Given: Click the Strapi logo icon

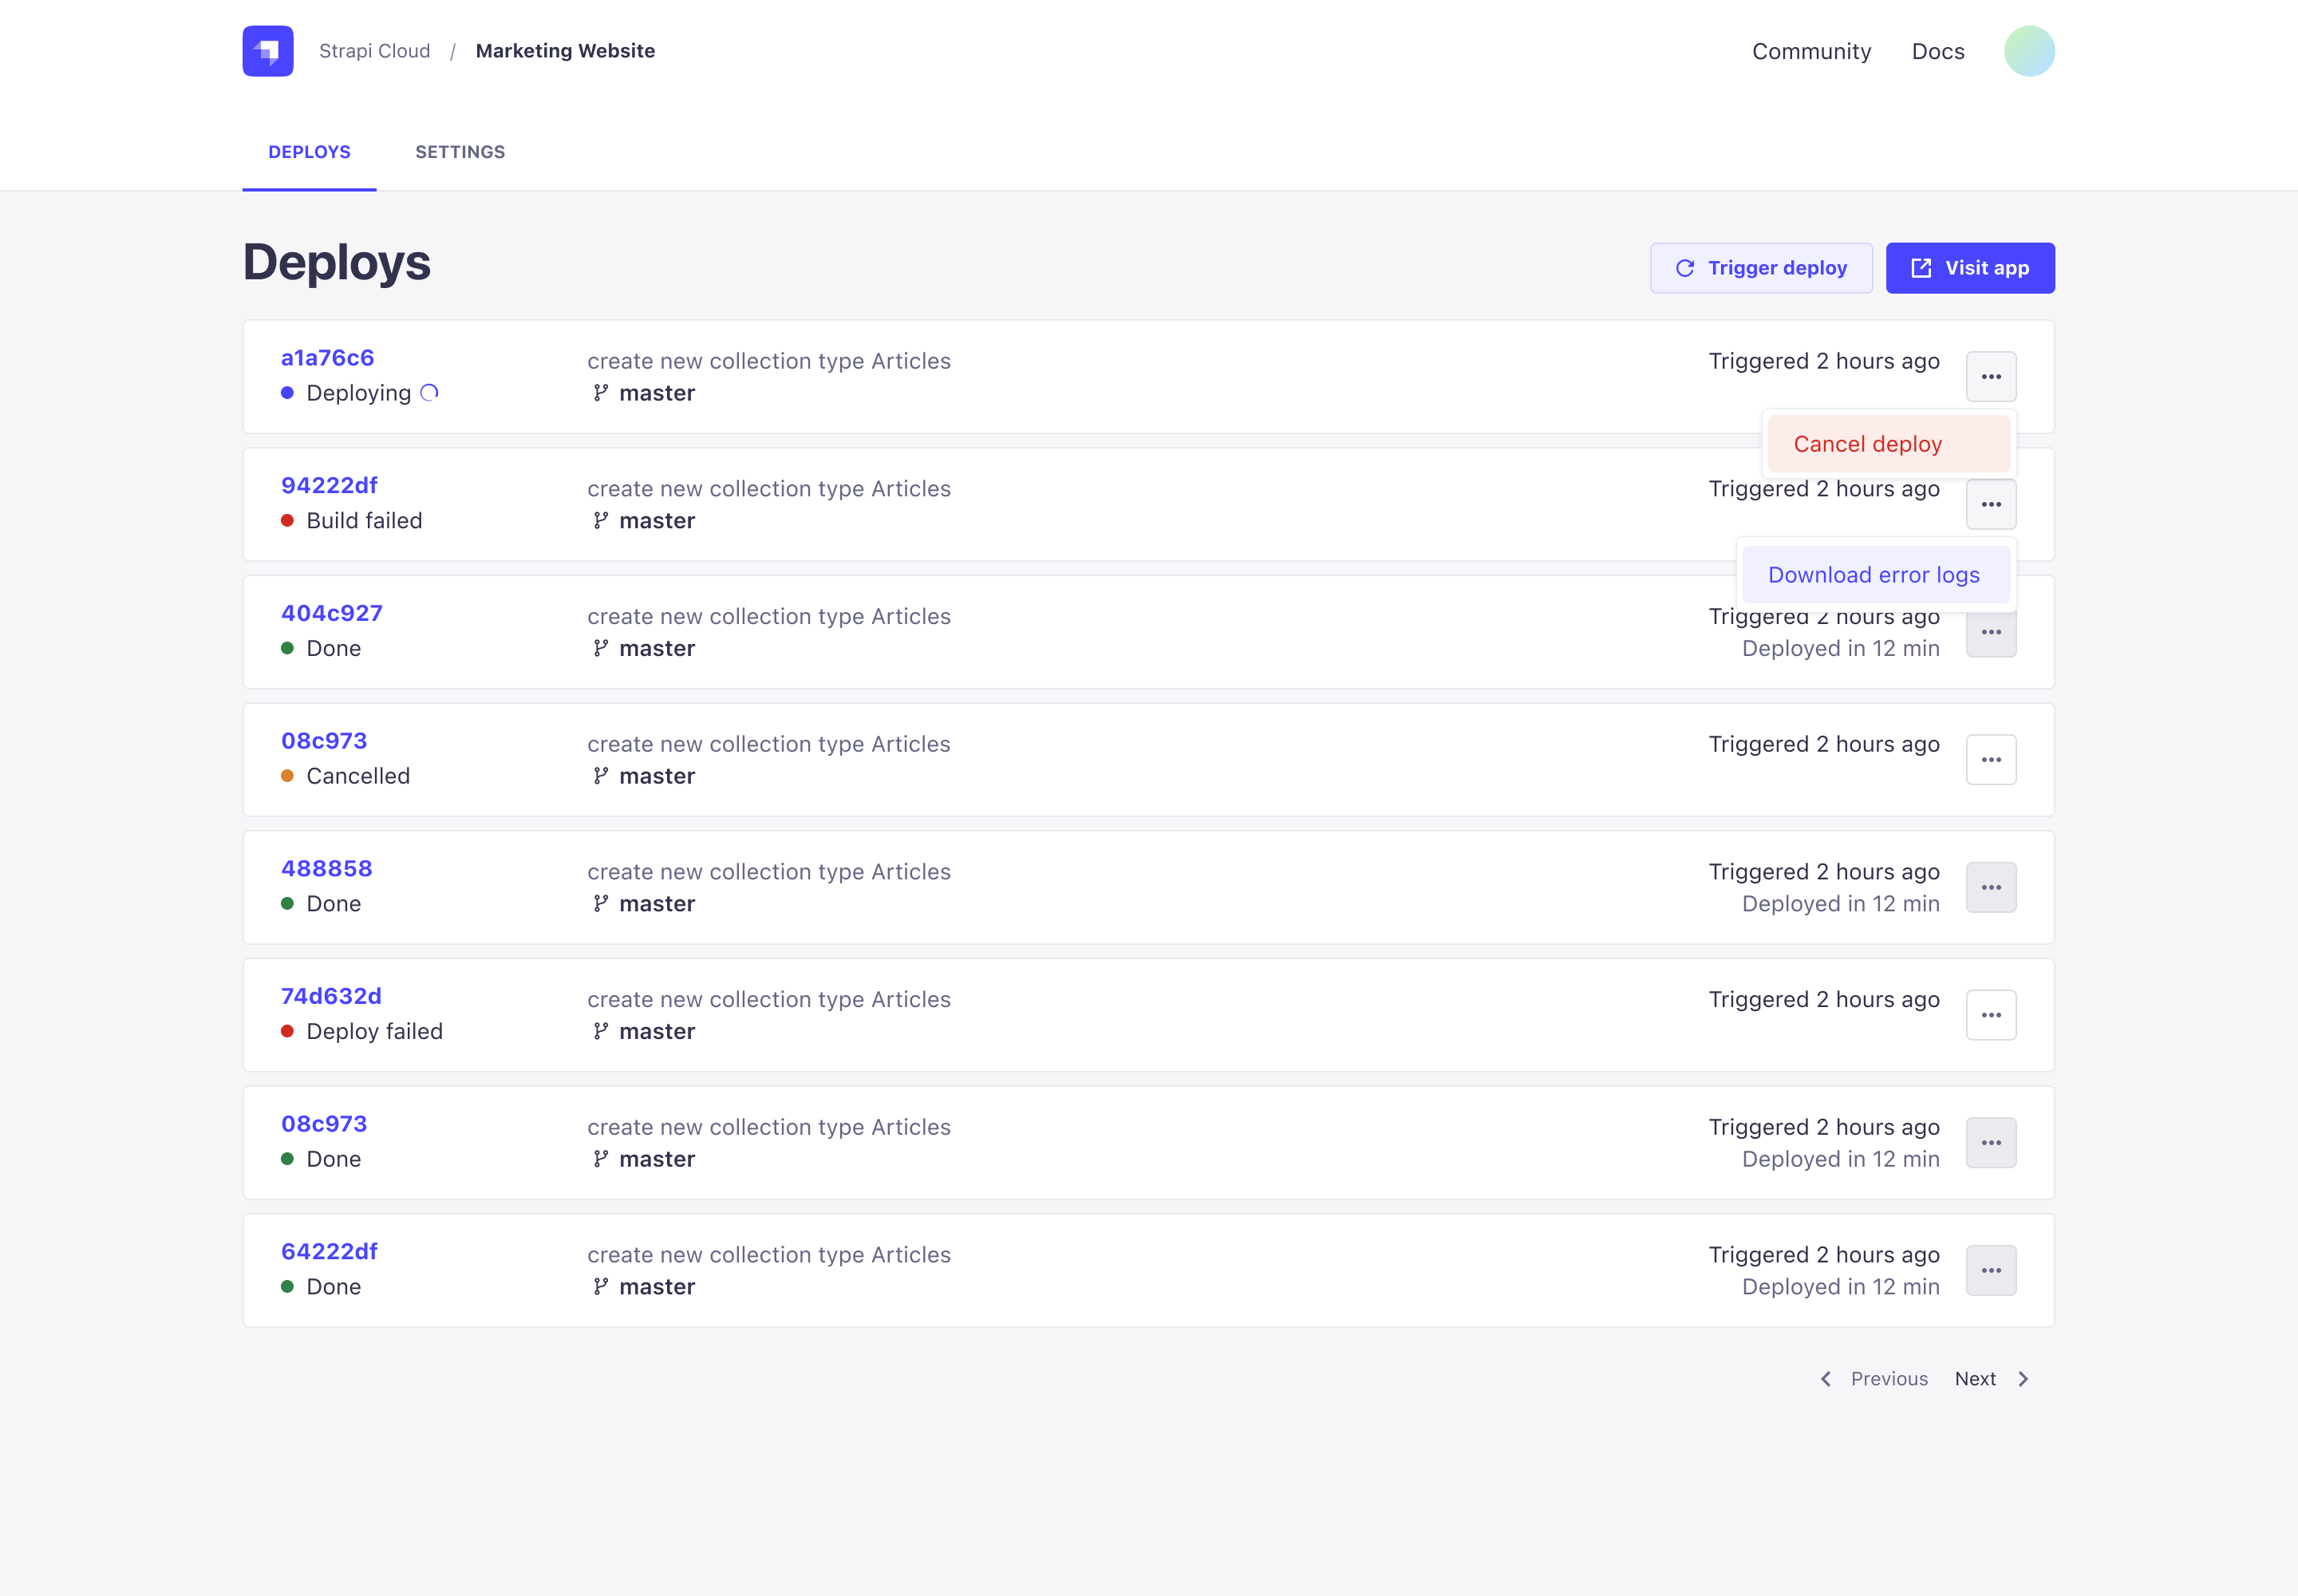Looking at the screenshot, I should coord(267,51).
